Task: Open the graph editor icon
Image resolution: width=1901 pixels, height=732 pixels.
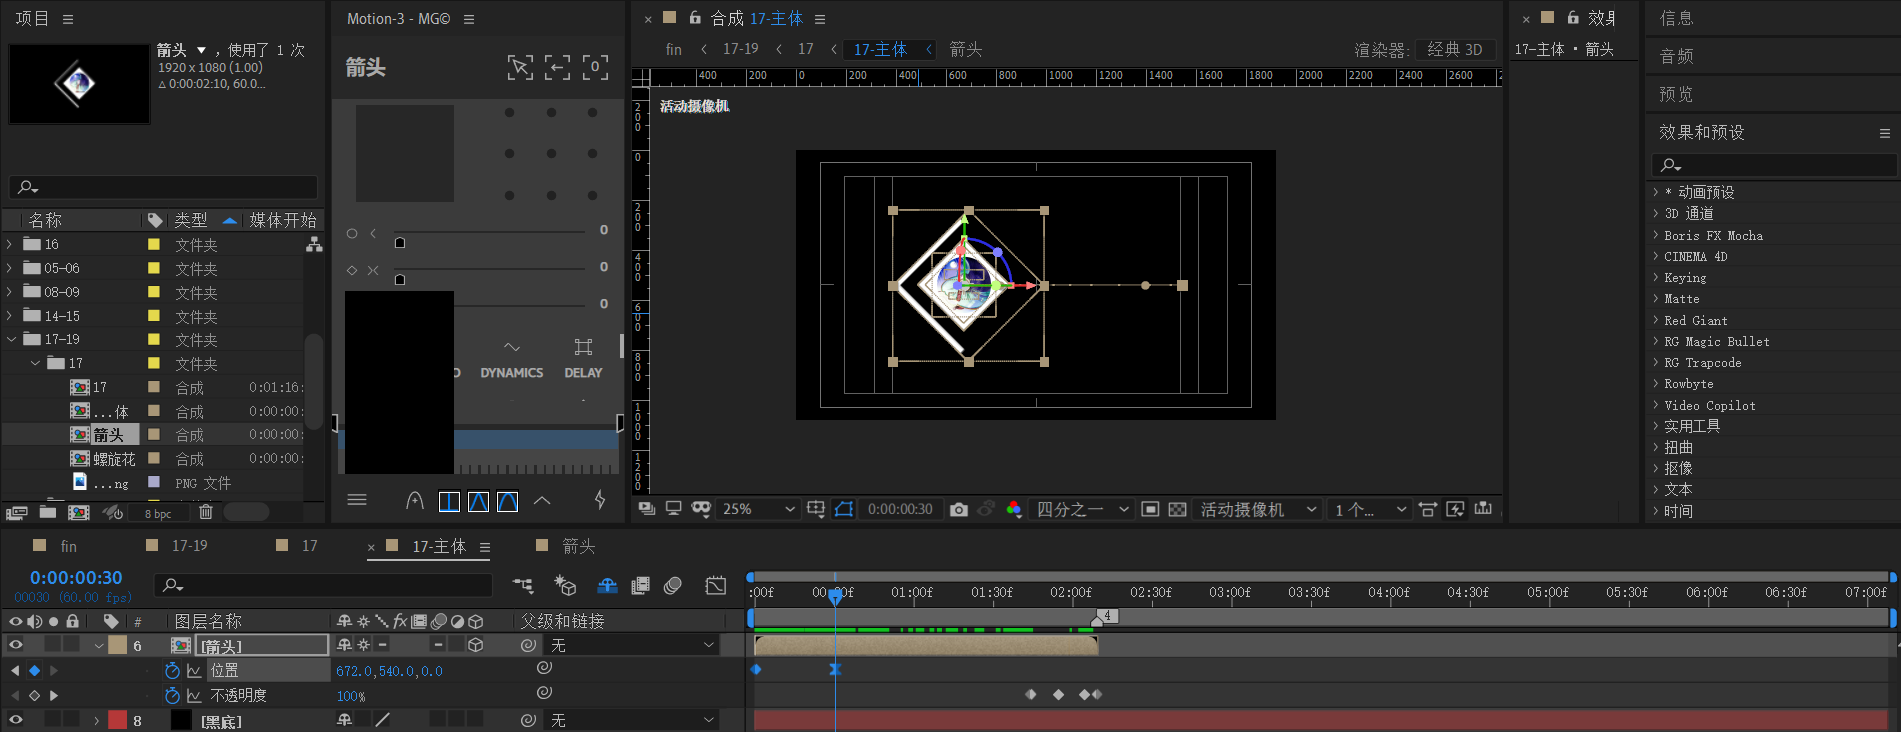Action: [x=716, y=585]
